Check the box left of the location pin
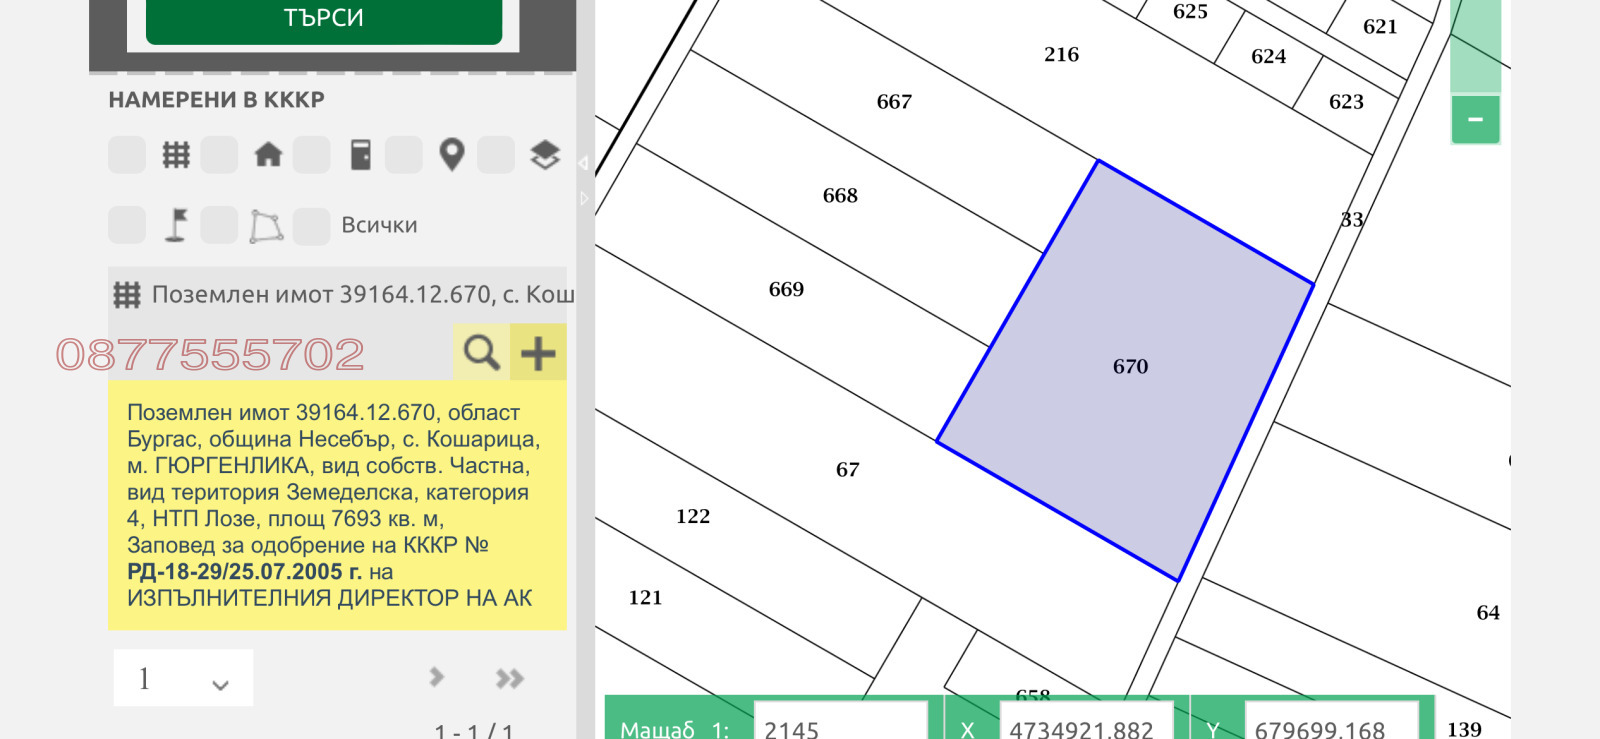The width and height of the screenshot is (1600, 739). pos(404,155)
